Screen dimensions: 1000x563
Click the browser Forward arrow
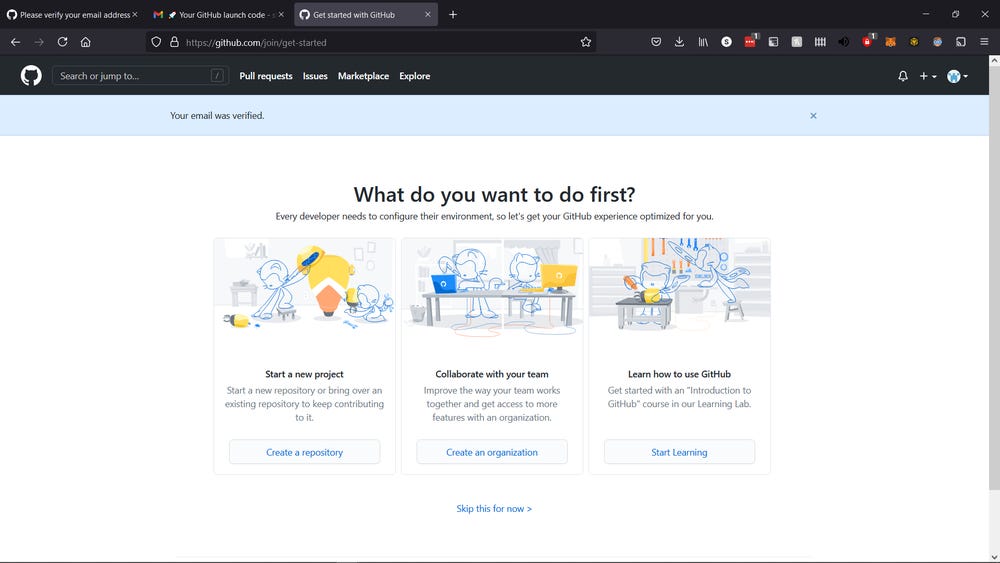[x=39, y=42]
